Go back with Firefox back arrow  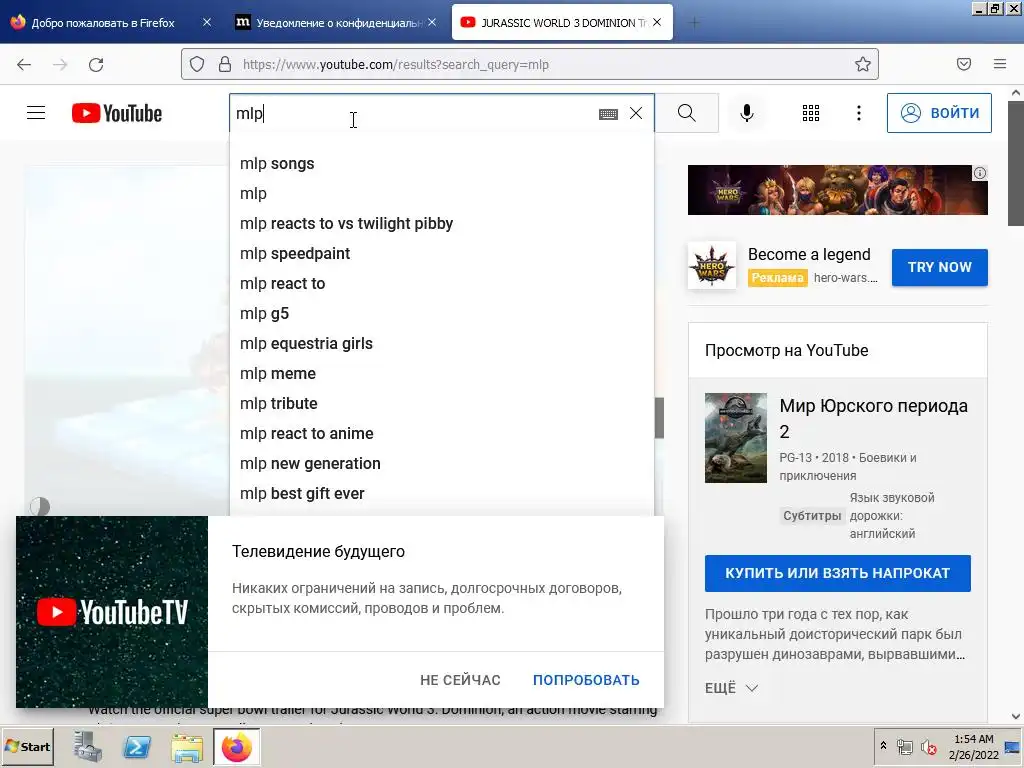(24, 64)
